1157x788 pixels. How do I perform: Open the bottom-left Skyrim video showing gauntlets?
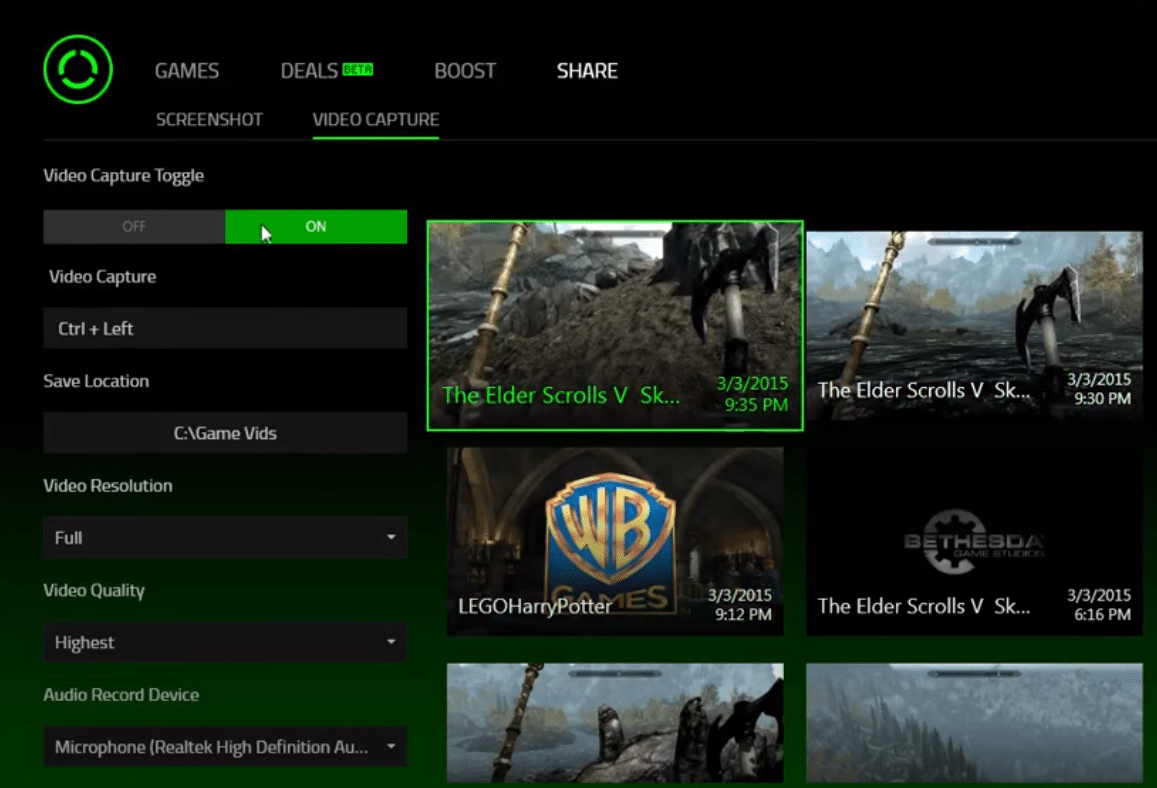(x=615, y=722)
